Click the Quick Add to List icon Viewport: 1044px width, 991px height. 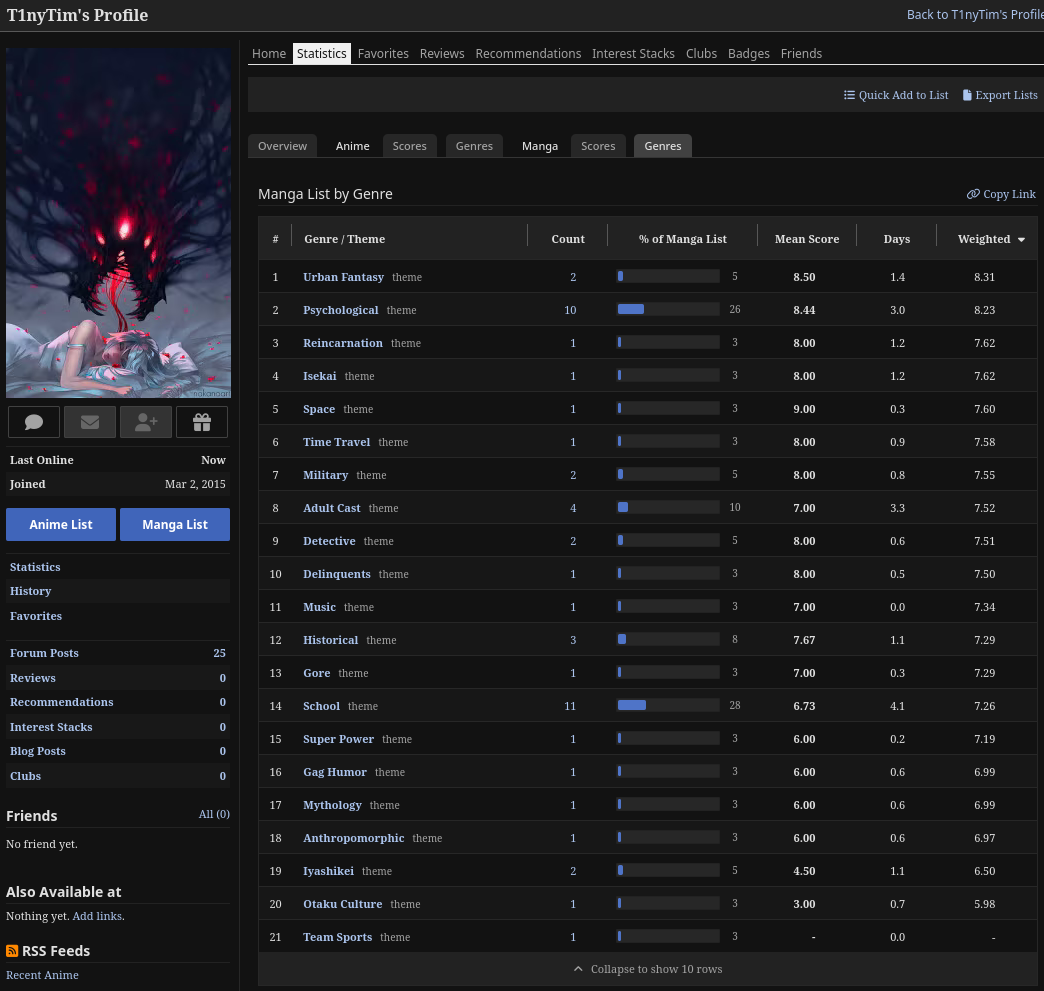click(849, 95)
